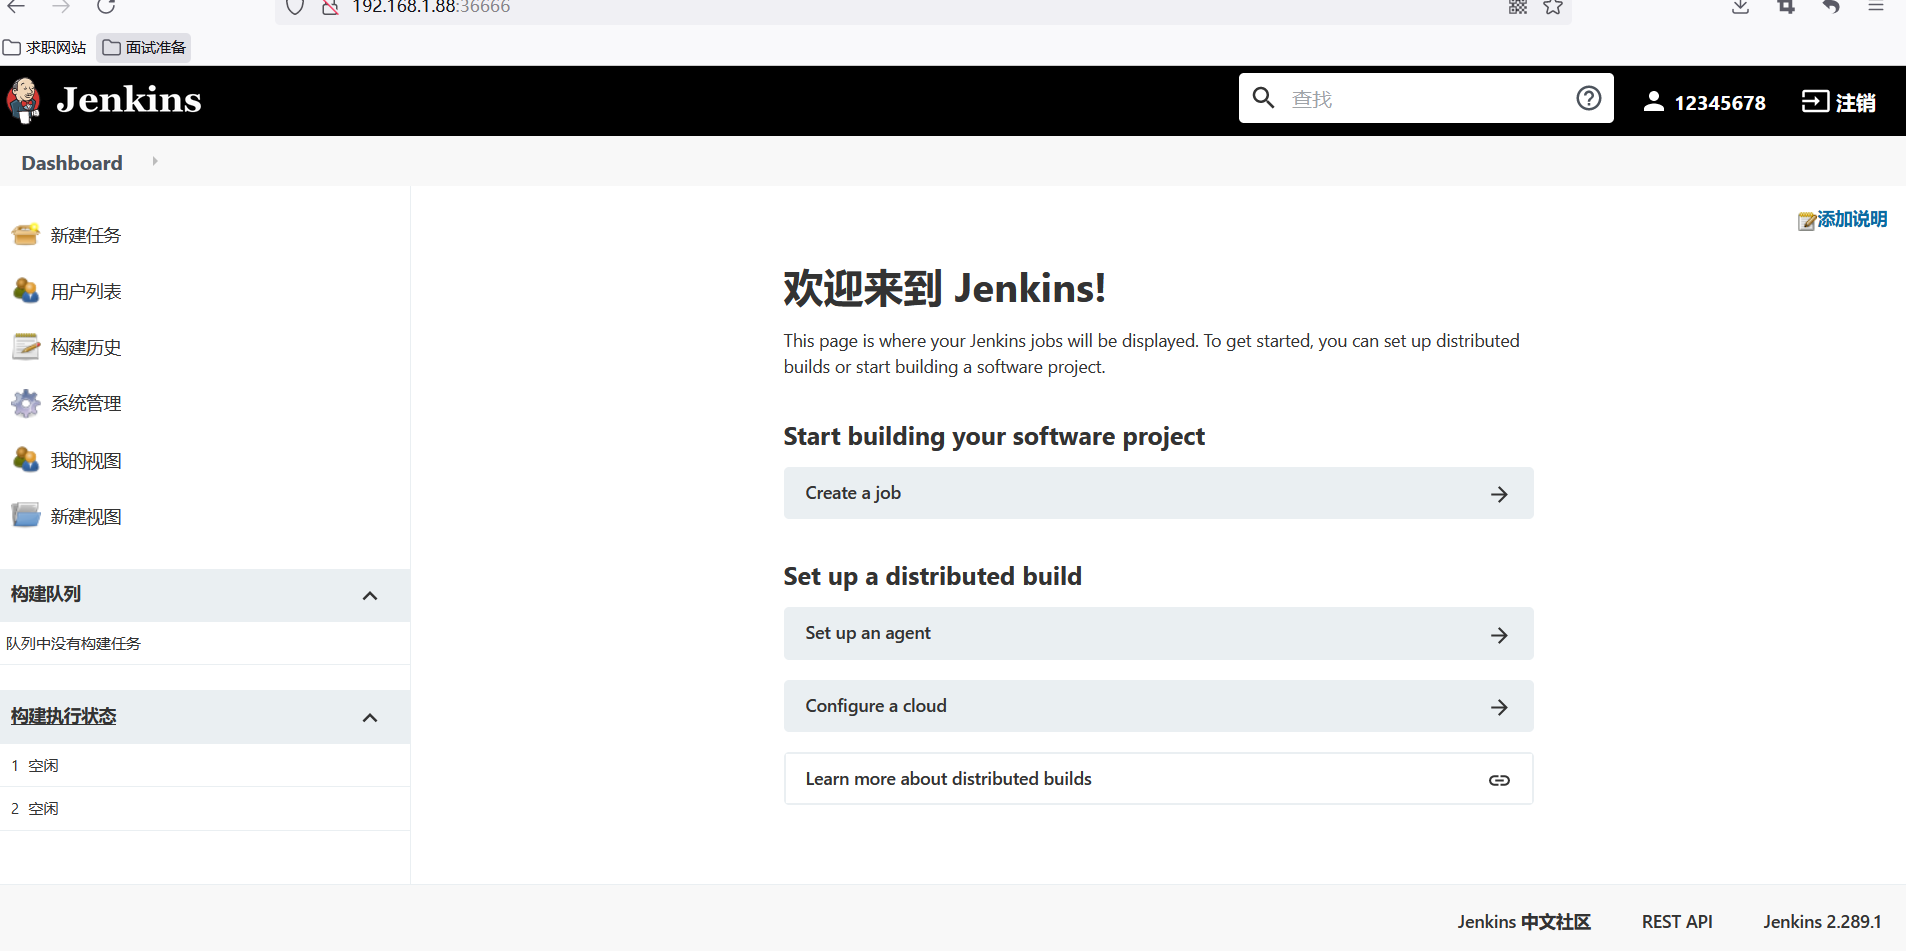Open the 12345678 user account link

click(1719, 102)
